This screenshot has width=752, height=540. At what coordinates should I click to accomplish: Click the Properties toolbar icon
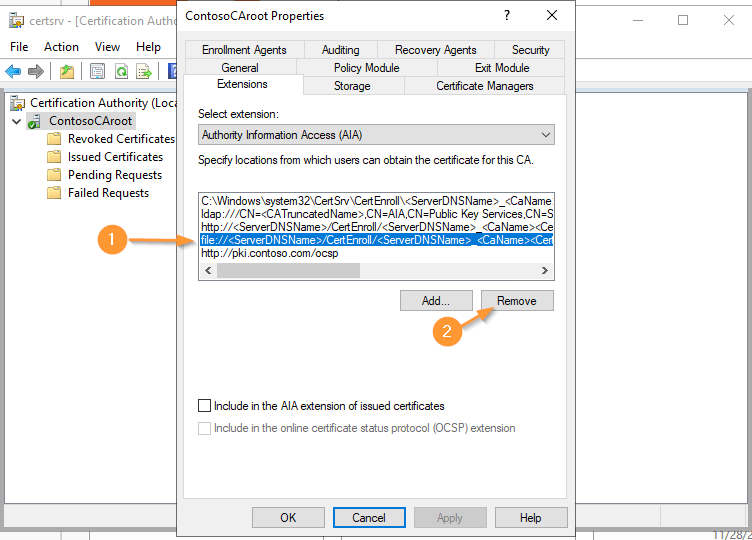pos(97,72)
